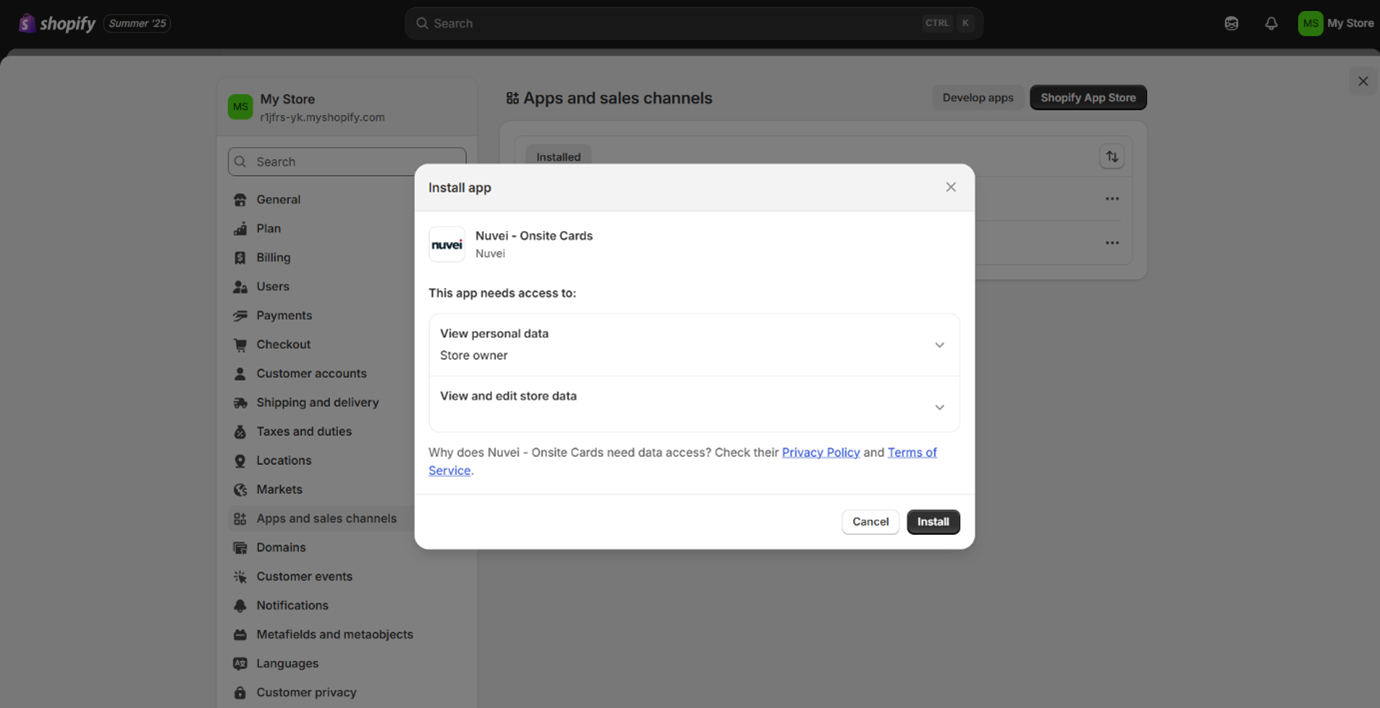Click the top Search bar

pos(694,23)
